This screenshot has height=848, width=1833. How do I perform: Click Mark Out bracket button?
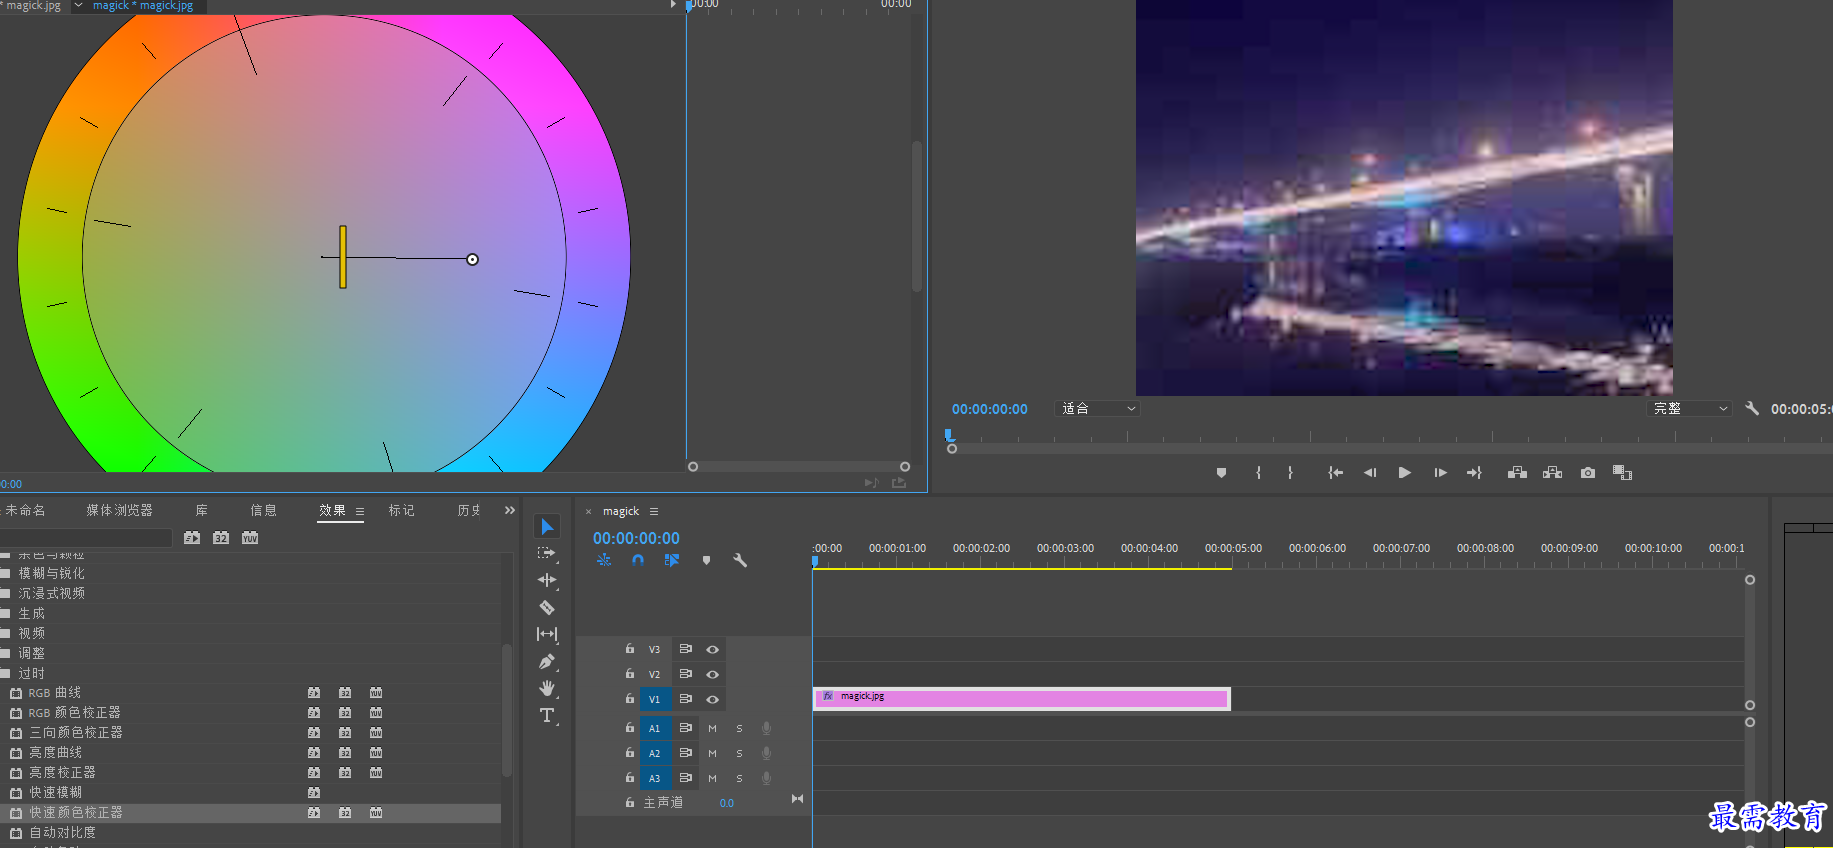1290,473
